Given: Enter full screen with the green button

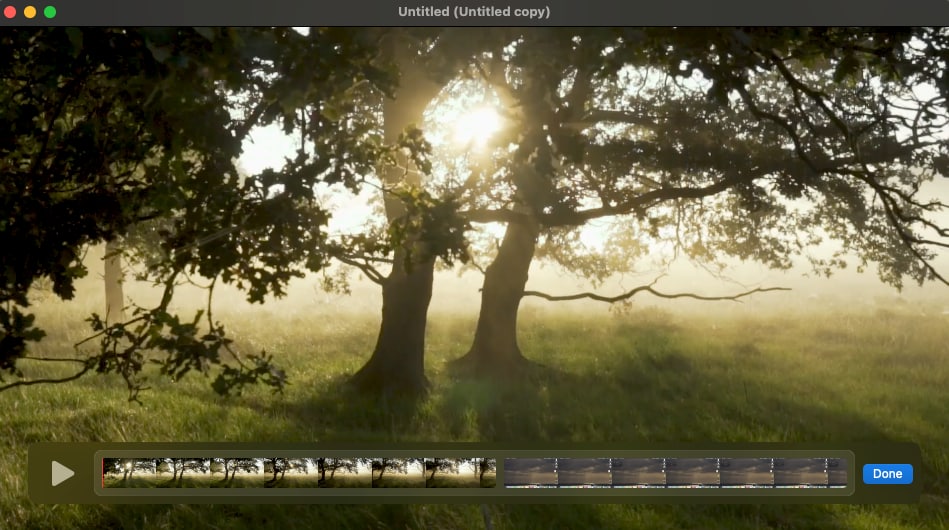Looking at the screenshot, I should click(50, 12).
